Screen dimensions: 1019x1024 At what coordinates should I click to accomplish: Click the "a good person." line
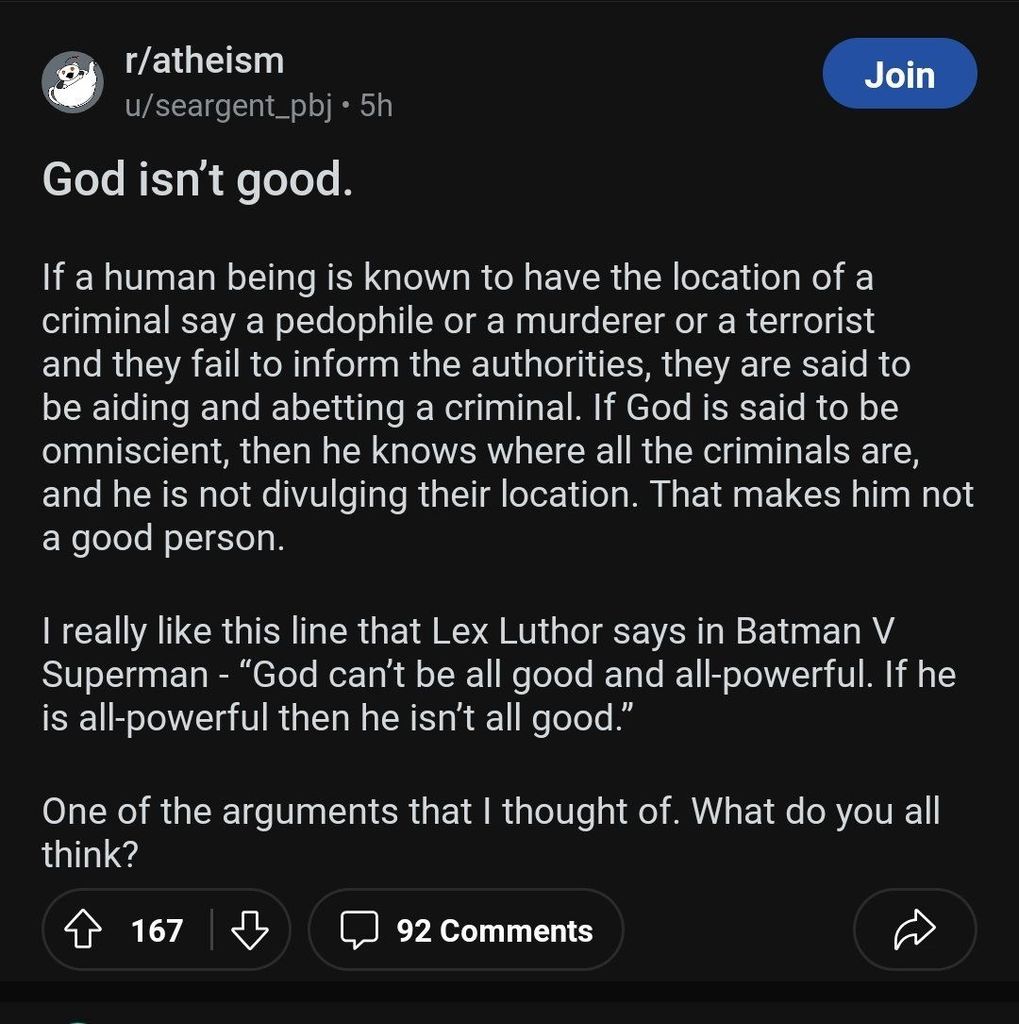[x=163, y=538]
